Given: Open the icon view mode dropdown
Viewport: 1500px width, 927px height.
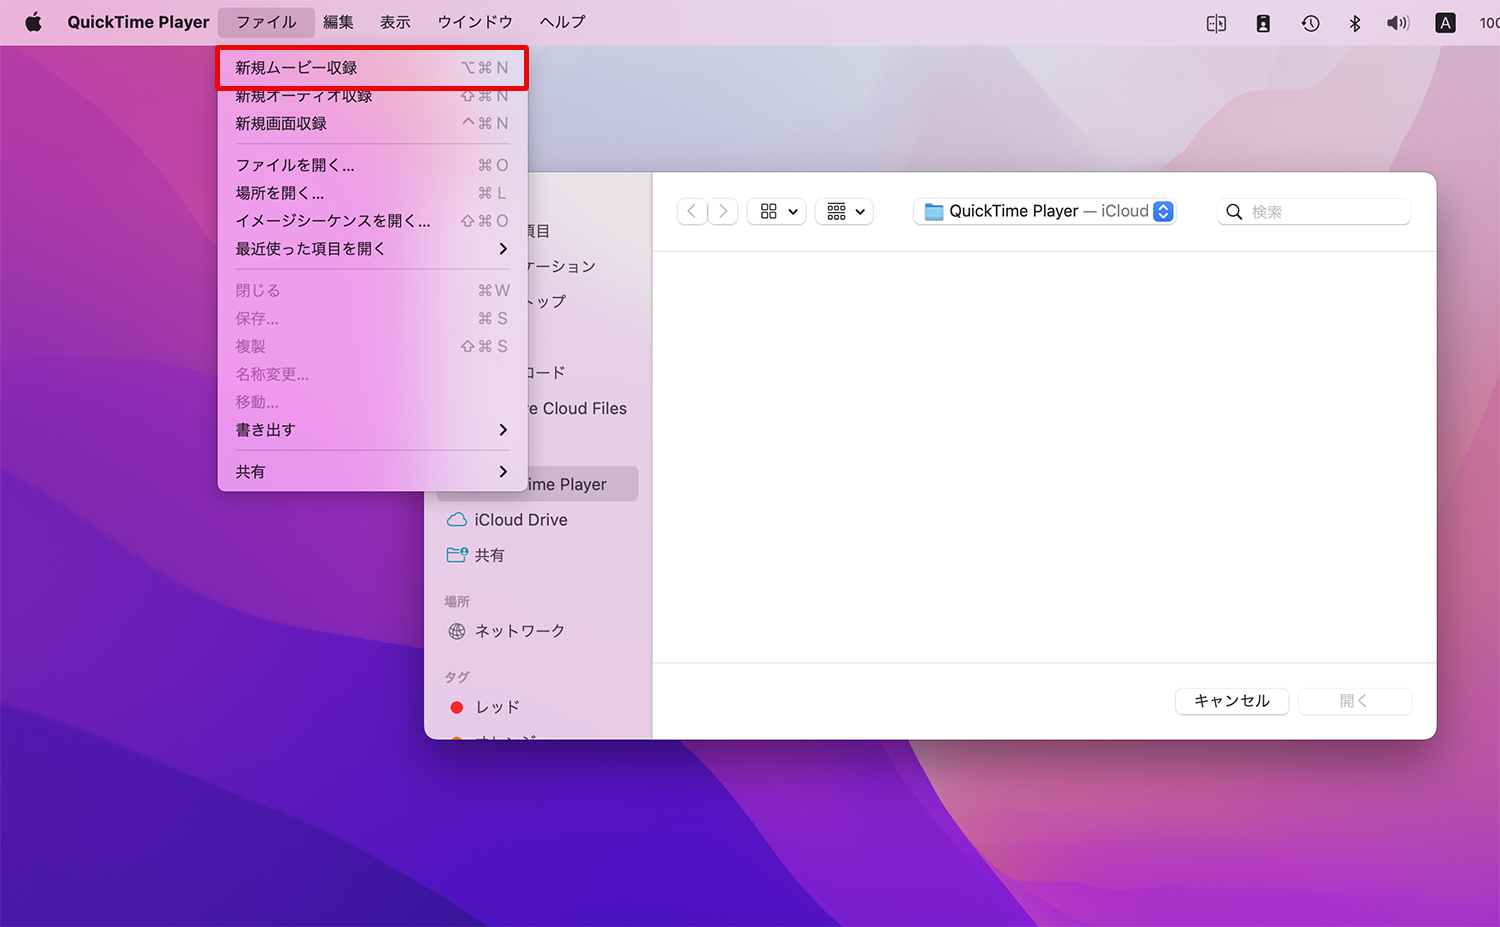Looking at the screenshot, I should [x=777, y=212].
